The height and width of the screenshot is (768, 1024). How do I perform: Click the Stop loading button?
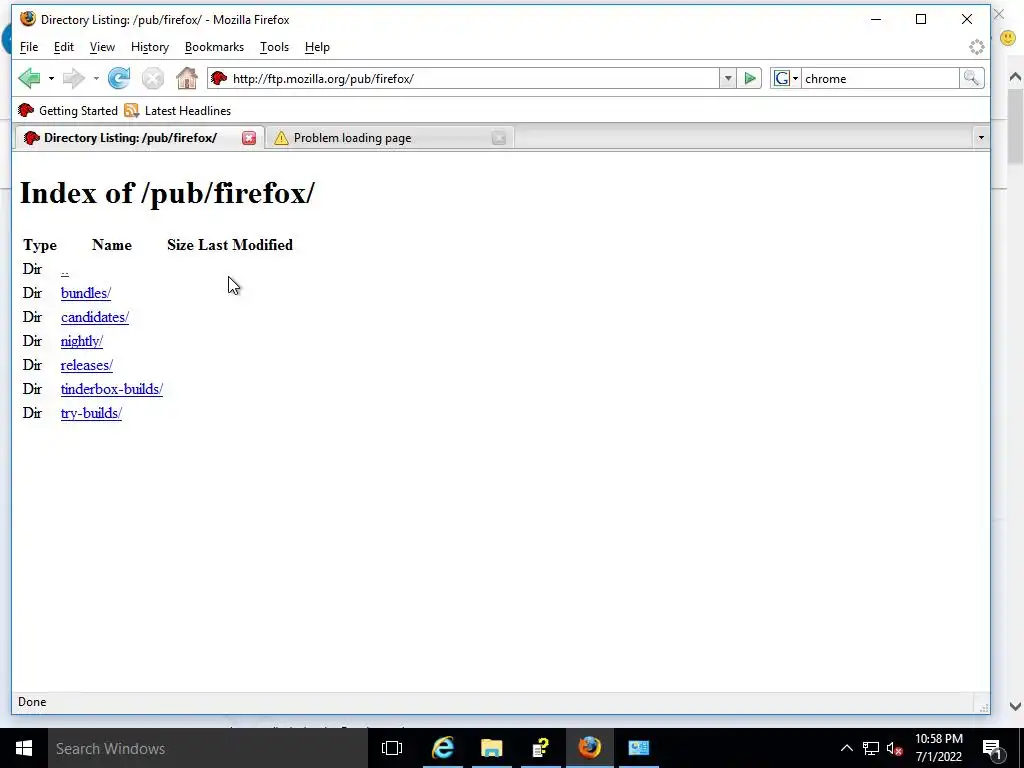point(153,78)
